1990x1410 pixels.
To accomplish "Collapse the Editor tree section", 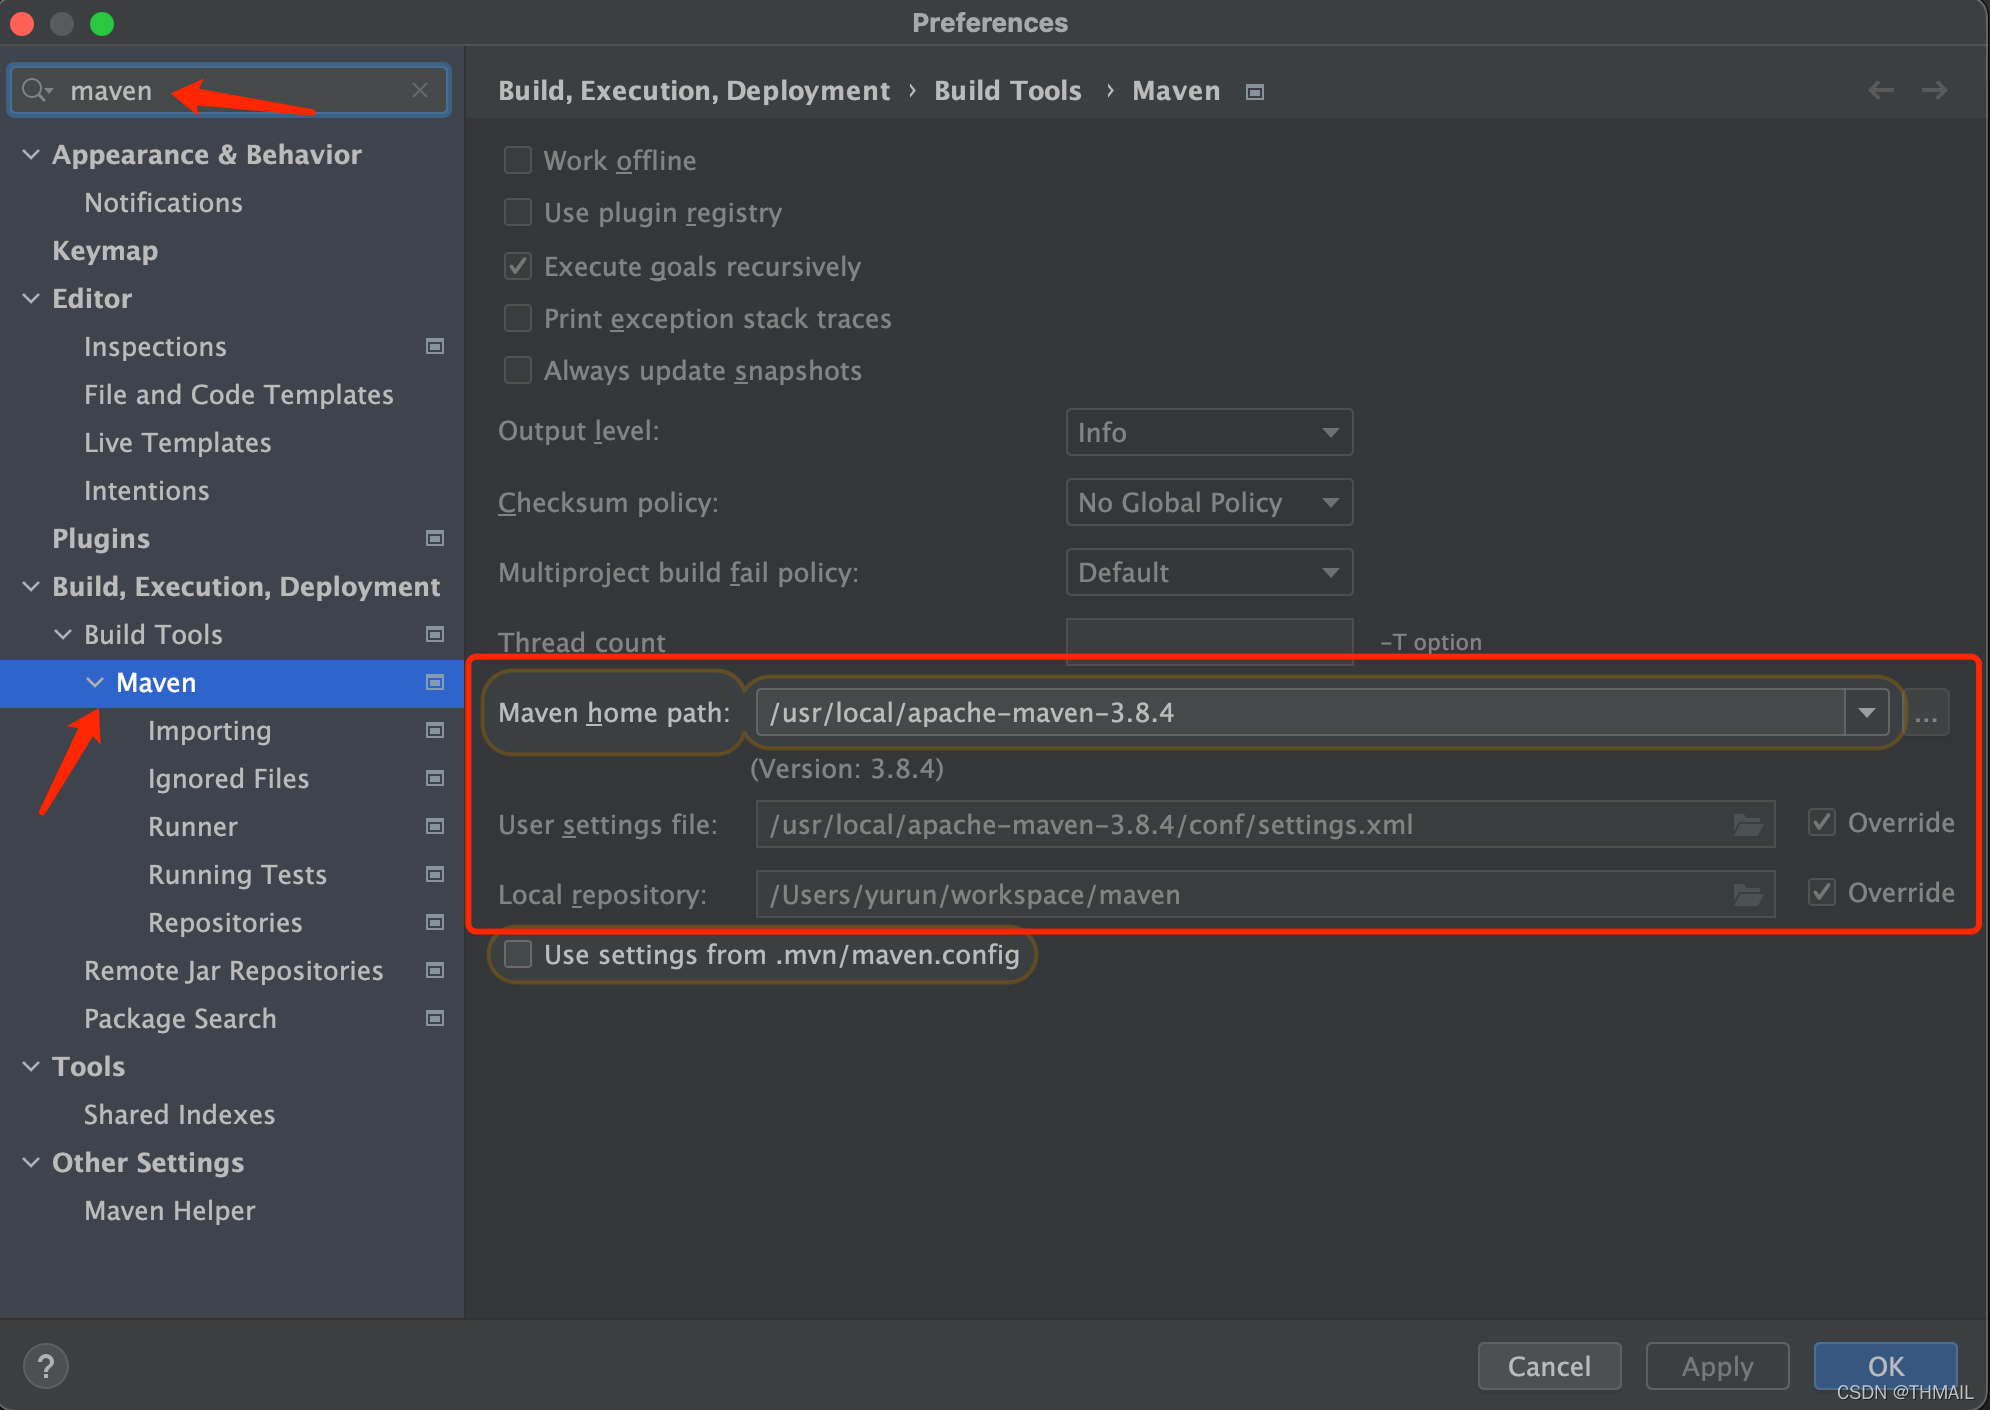I will 31,298.
